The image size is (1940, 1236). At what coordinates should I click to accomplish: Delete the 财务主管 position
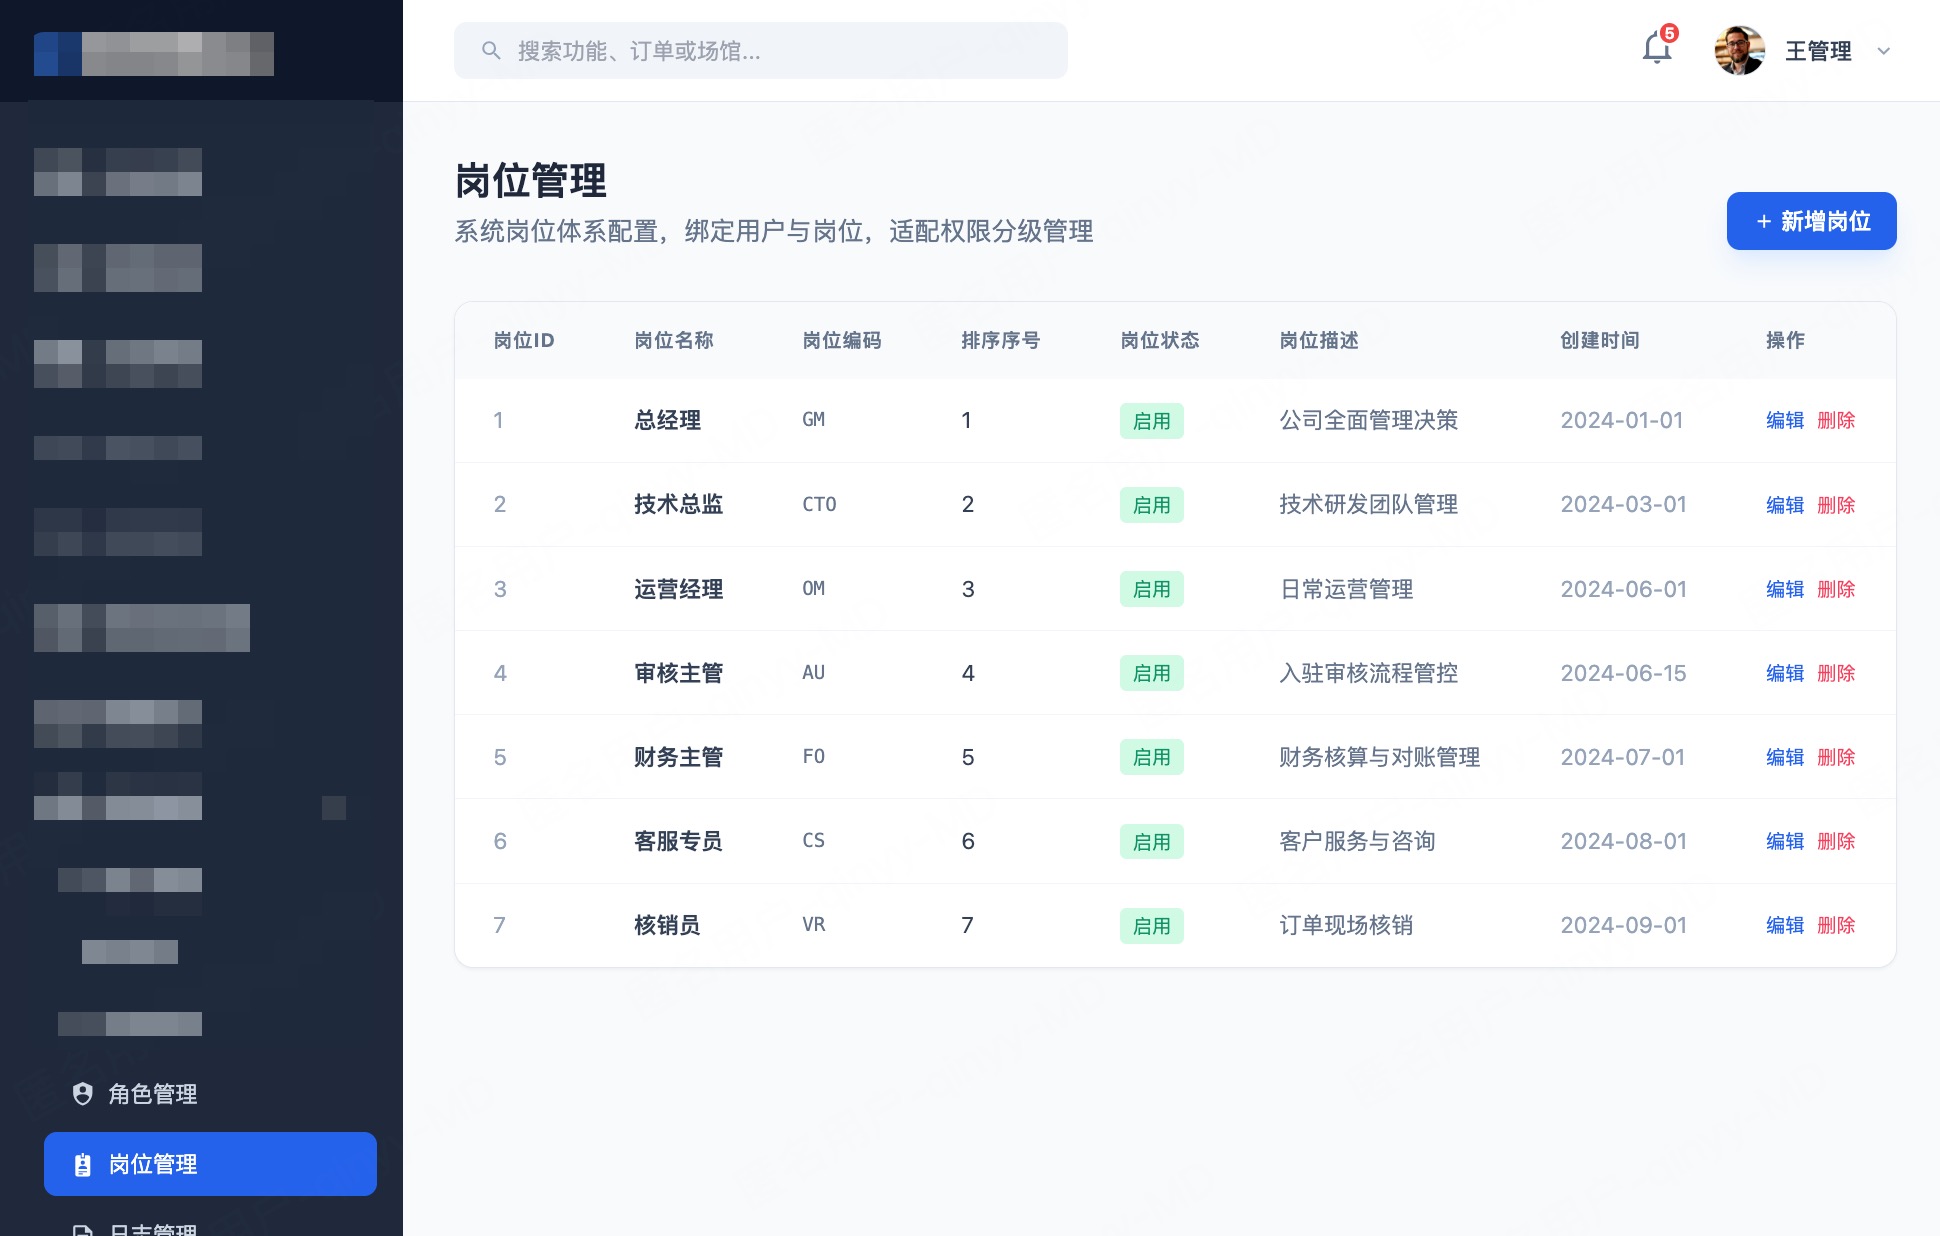pos(1836,757)
